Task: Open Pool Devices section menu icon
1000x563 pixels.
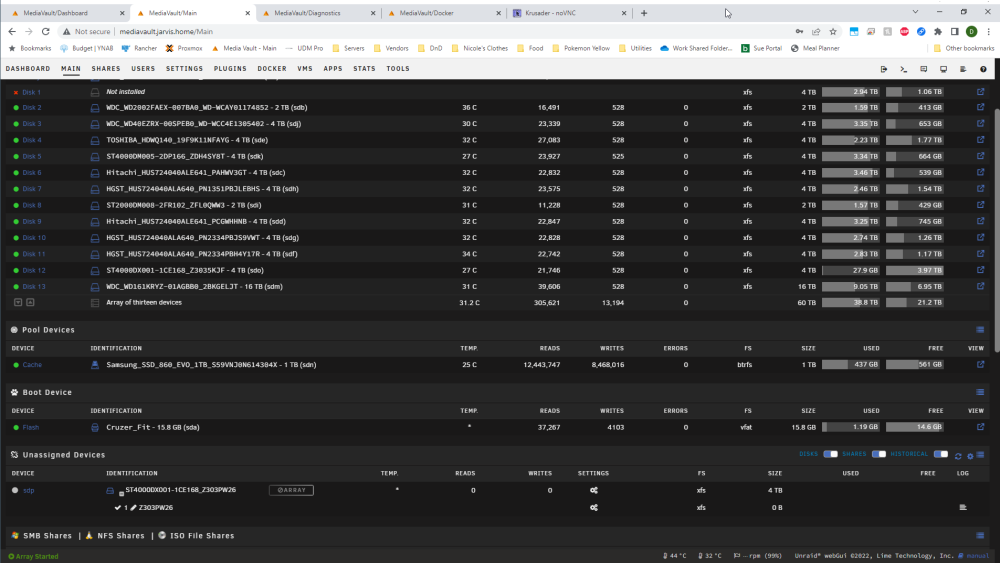Action: pyautogui.click(x=980, y=330)
